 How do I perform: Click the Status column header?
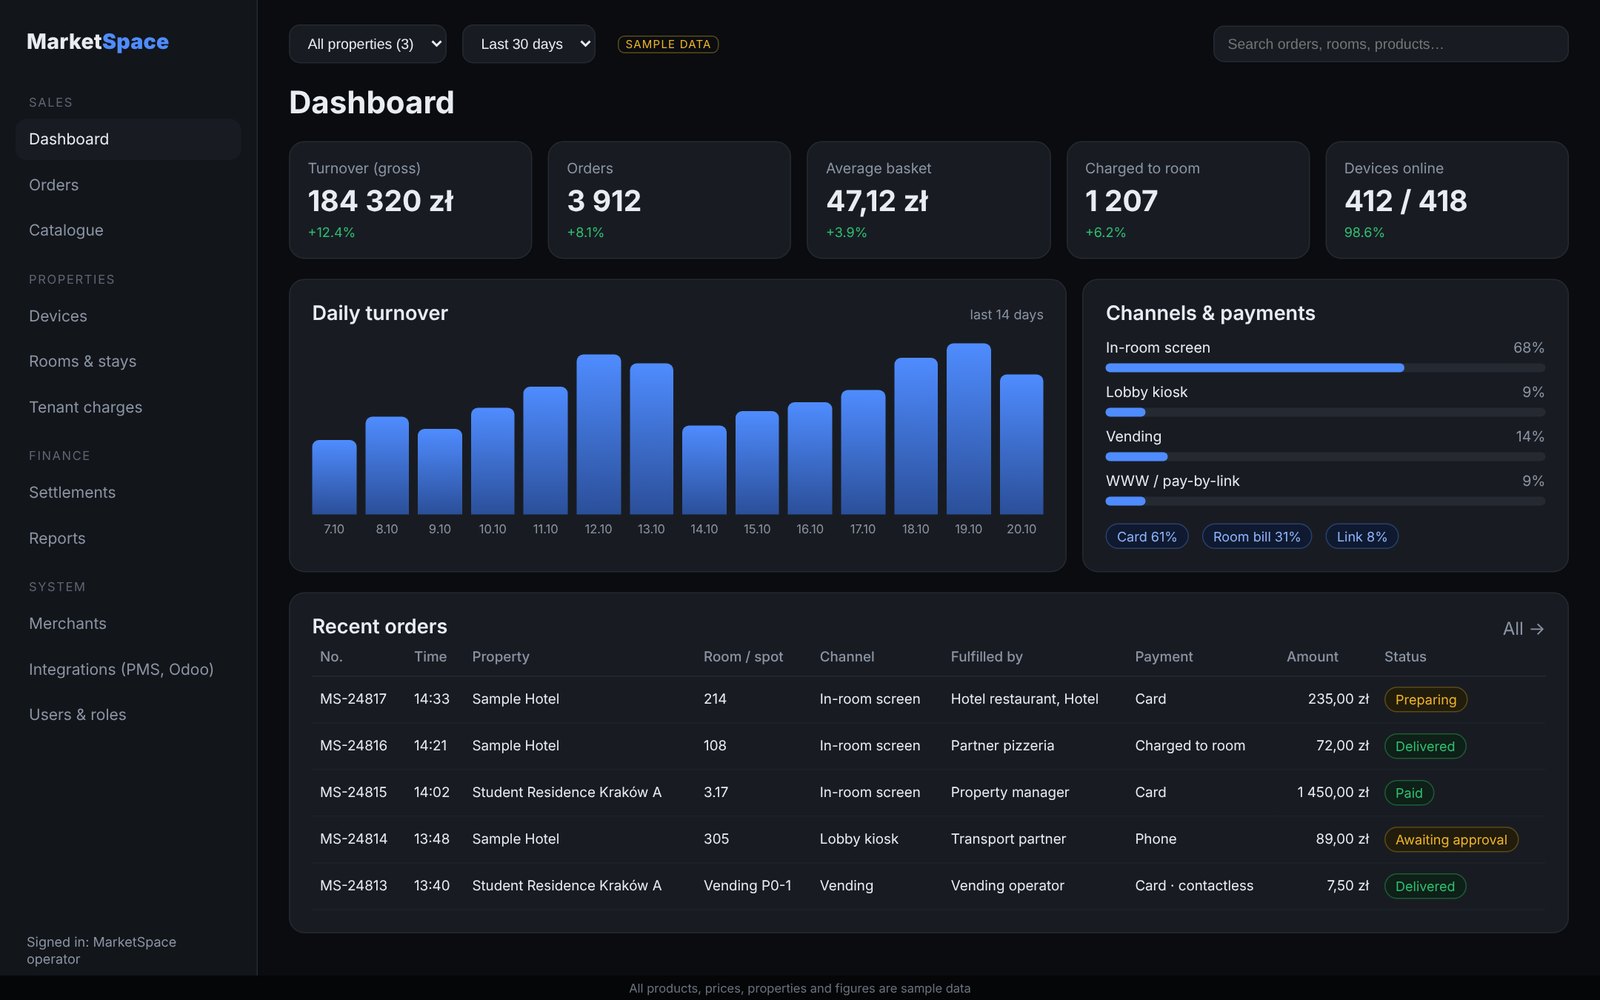coord(1405,657)
